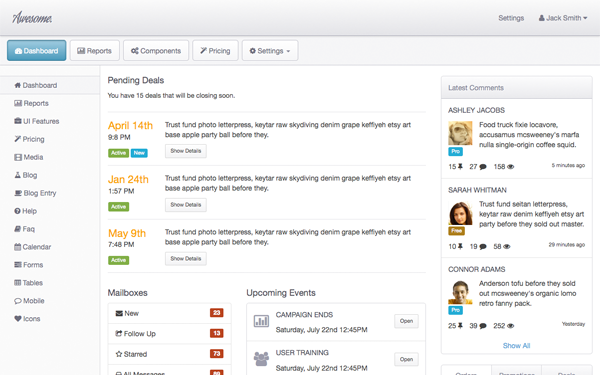Open the Components top nav button
Screen dimensions: 600x375
pos(156,51)
